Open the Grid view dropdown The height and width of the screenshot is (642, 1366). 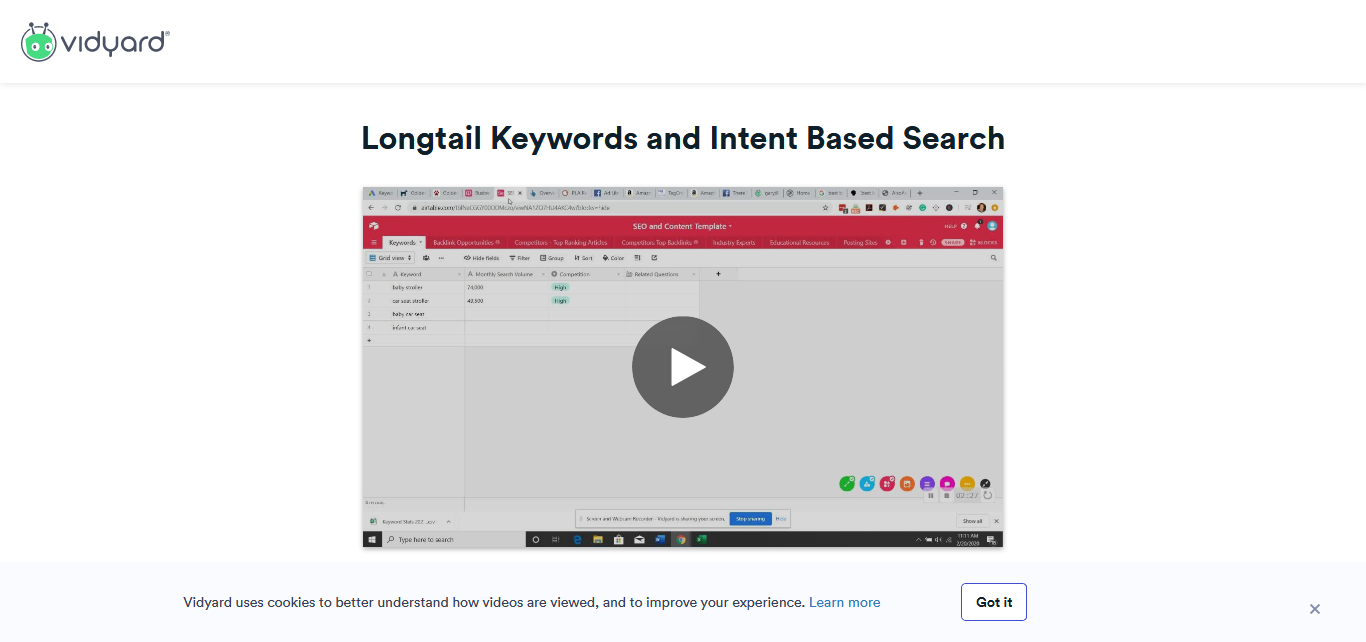(390, 258)
